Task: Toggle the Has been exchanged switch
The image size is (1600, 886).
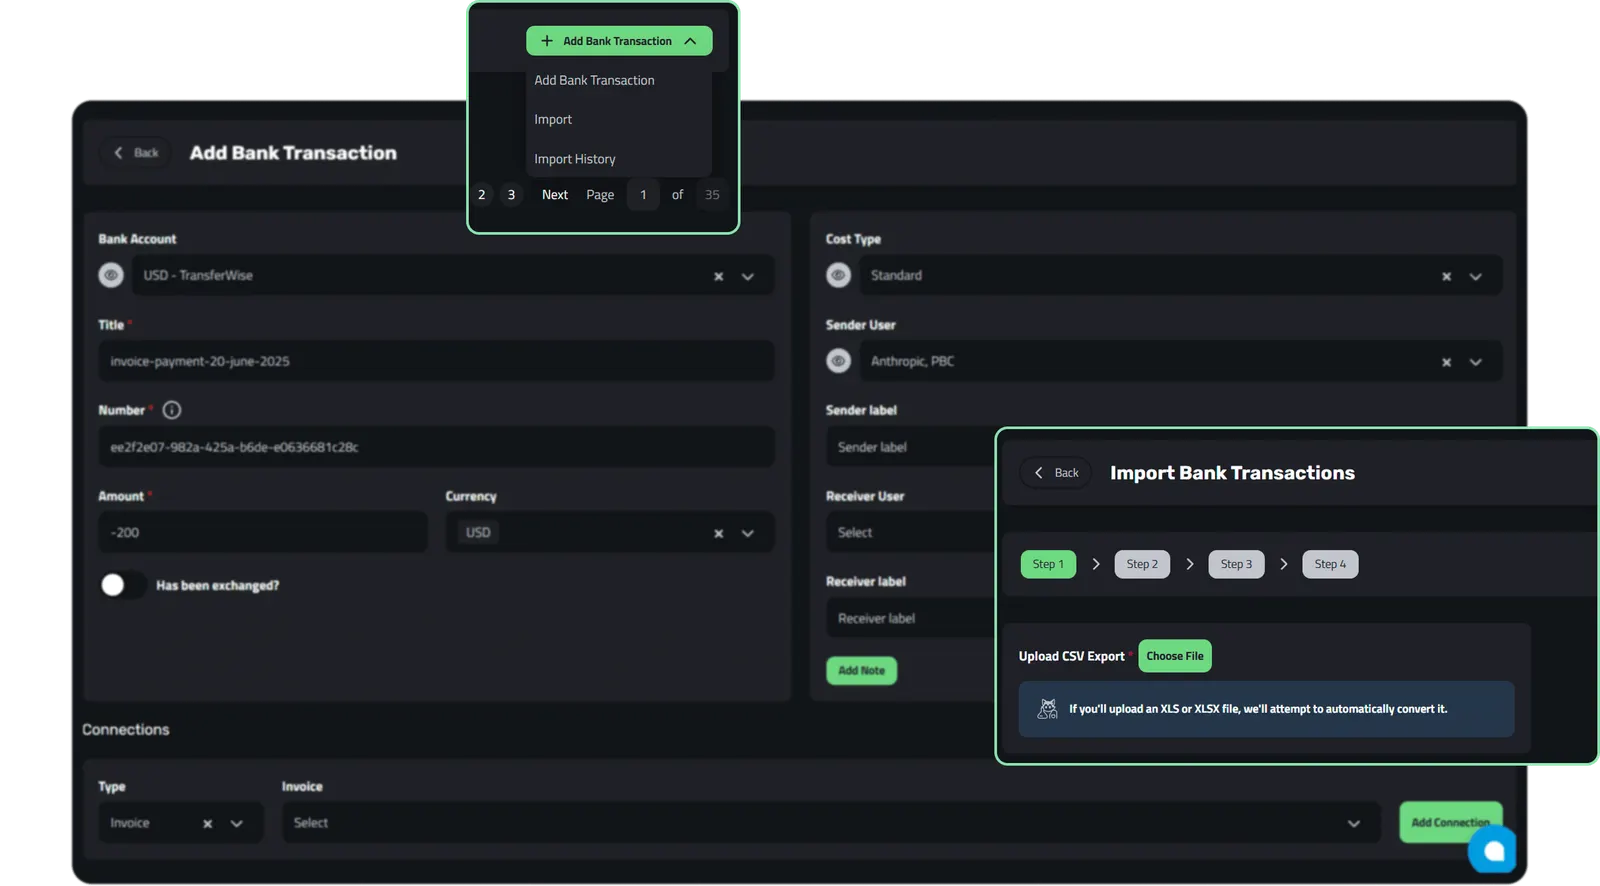Action: pos(123,585)
